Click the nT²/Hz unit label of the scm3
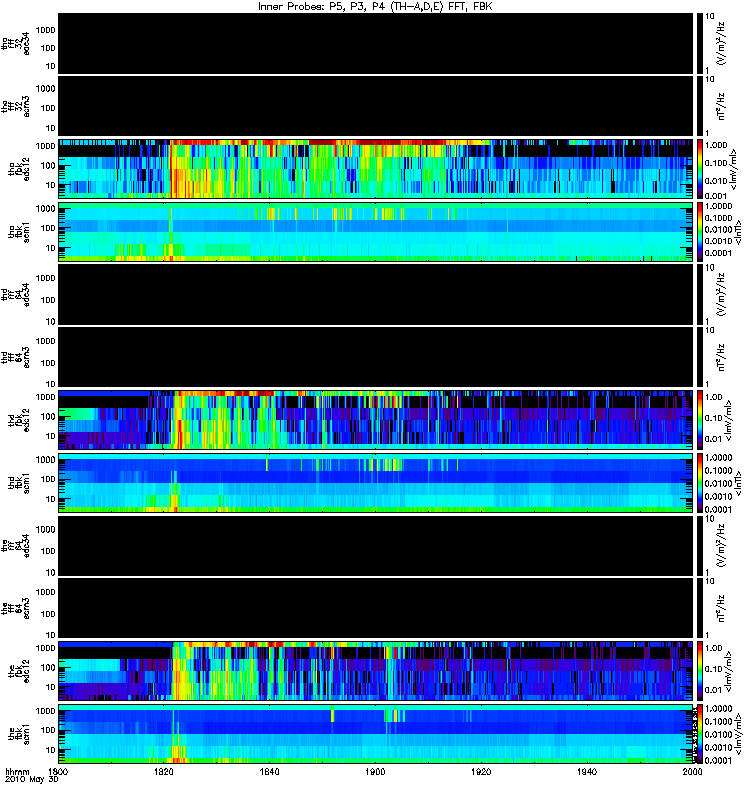Viewport: 750px width, 800px height. click(721, 609)
